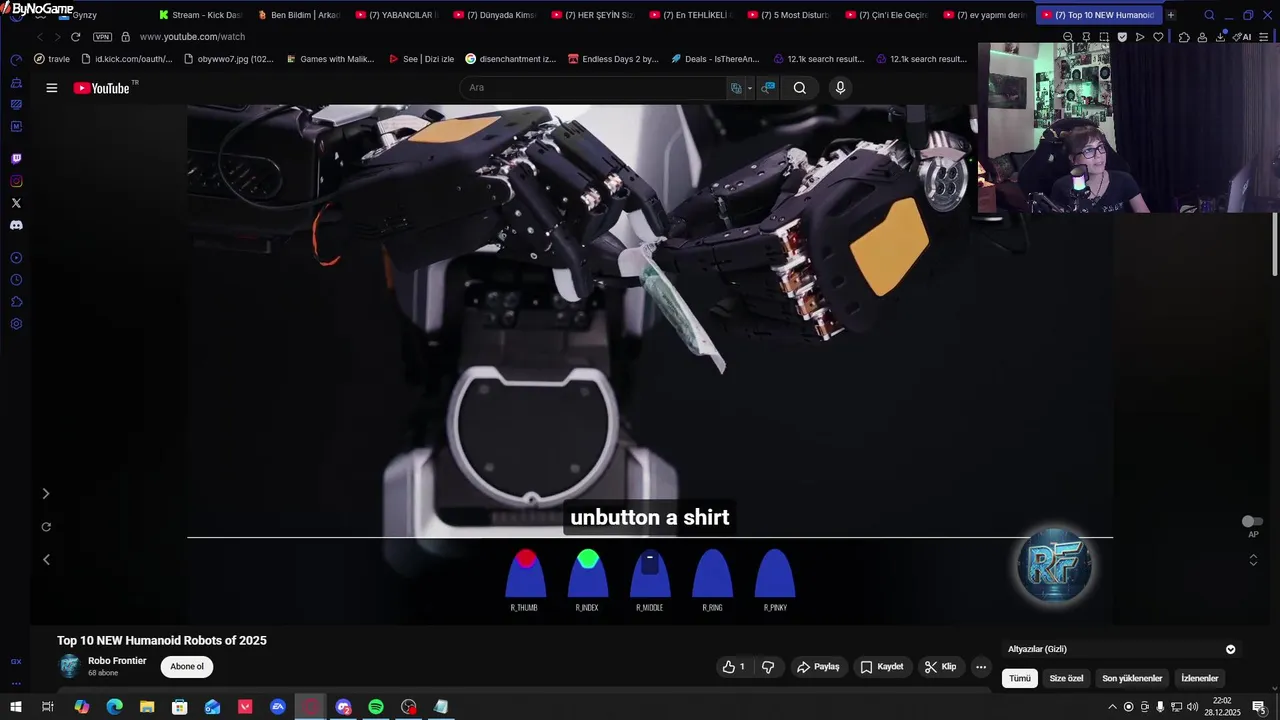
Task: Open the browser extensions cube icon
Action: click(x=1184, y=37)
